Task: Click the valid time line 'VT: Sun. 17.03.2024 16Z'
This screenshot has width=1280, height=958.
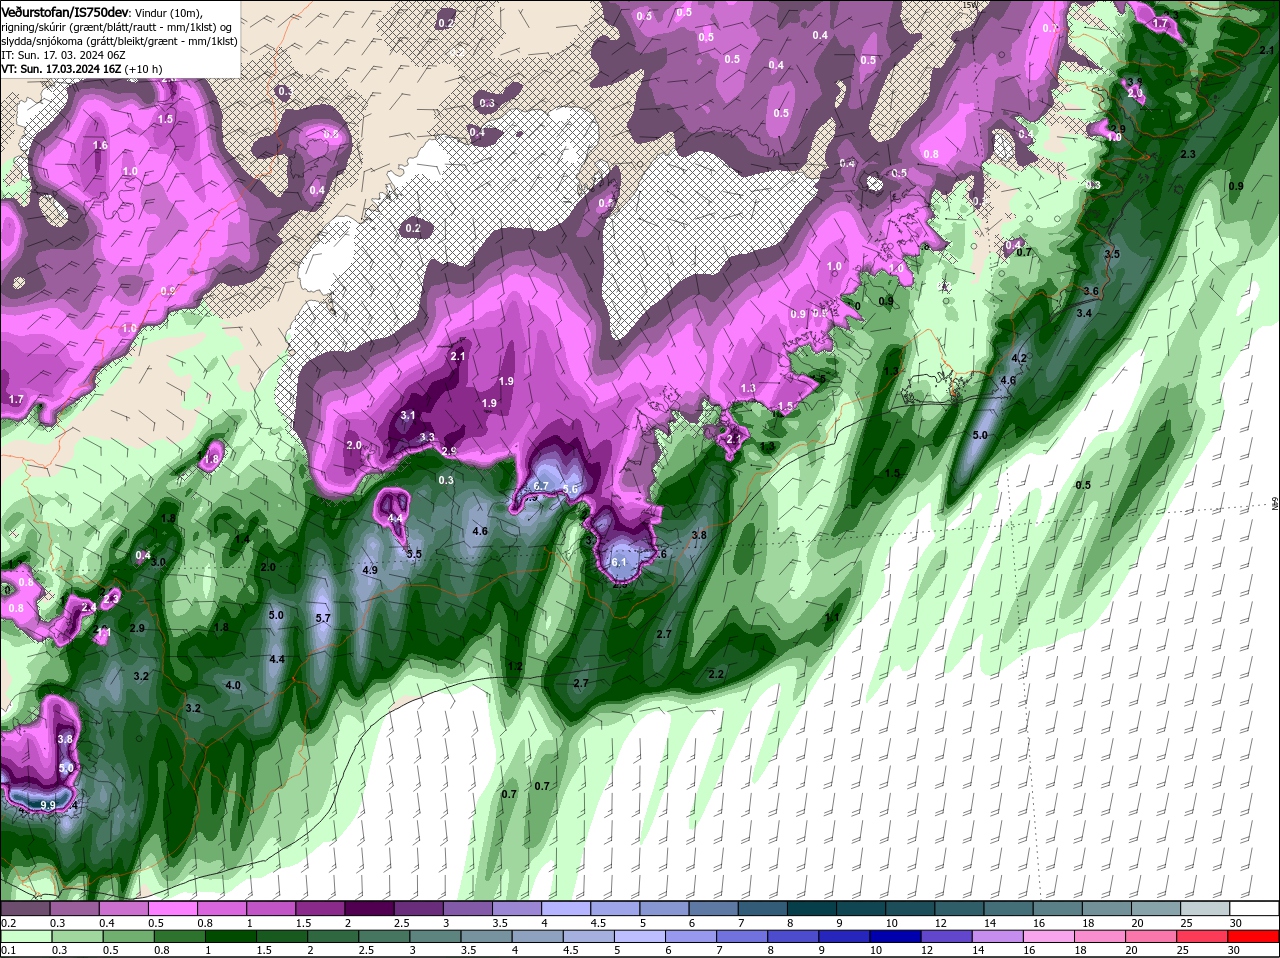Action: pos(60,69)
